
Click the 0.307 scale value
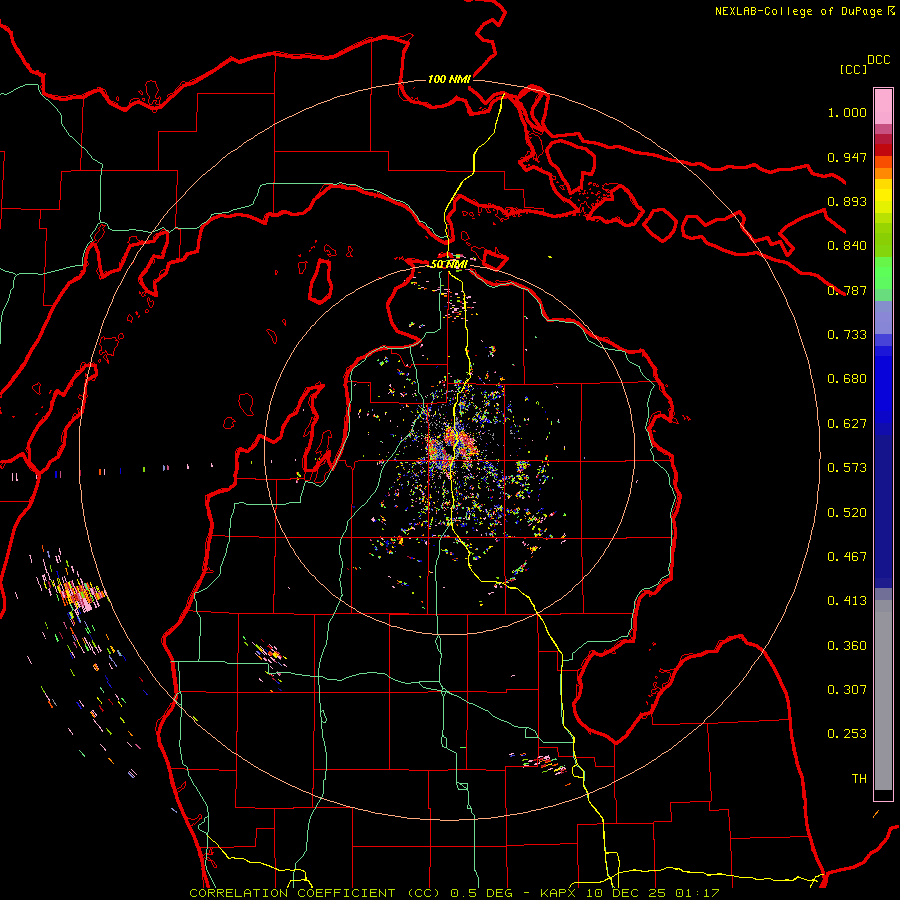pyautogui.click(x=847, y=690)
